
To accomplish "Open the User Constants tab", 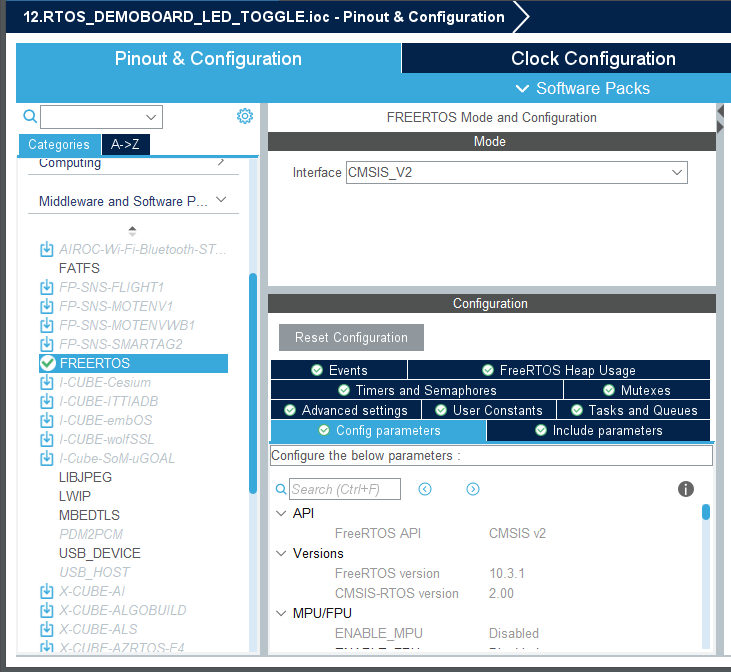I will tap(489, 410).
